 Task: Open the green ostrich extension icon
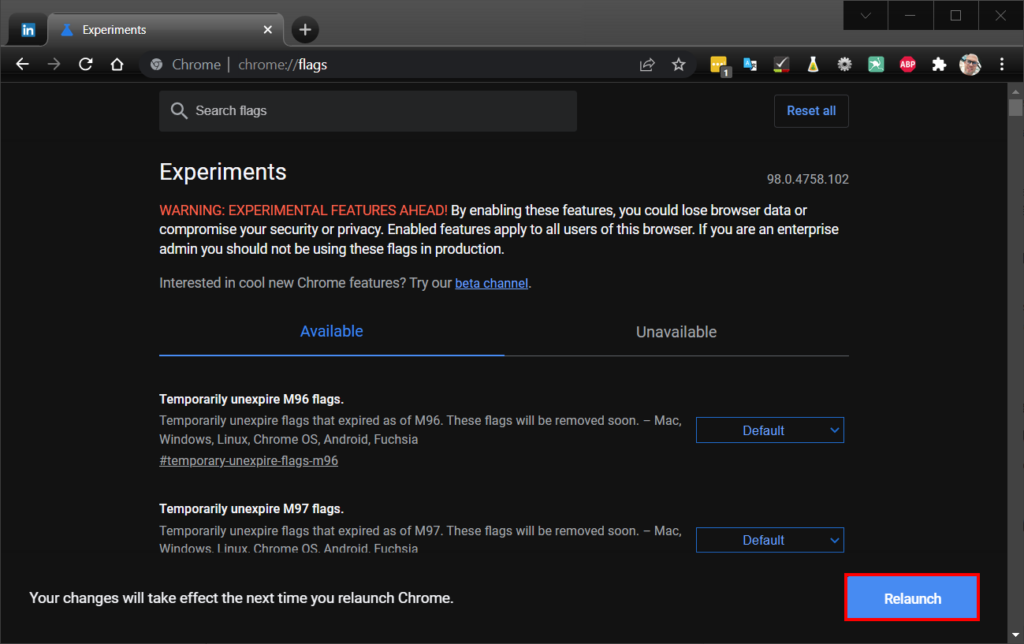click(x=876, y=64)
